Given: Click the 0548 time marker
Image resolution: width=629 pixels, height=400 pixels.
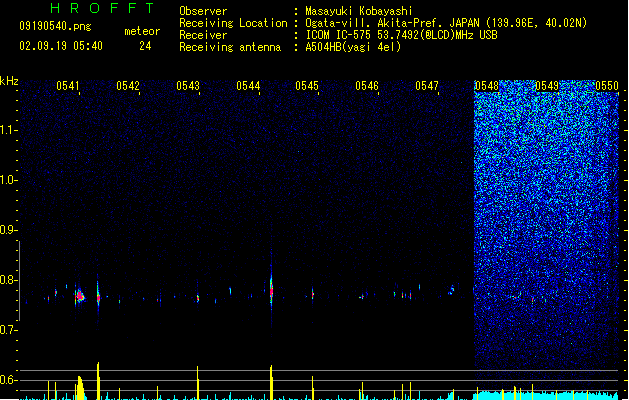Looking at the screenshot, I should (487, 86).
